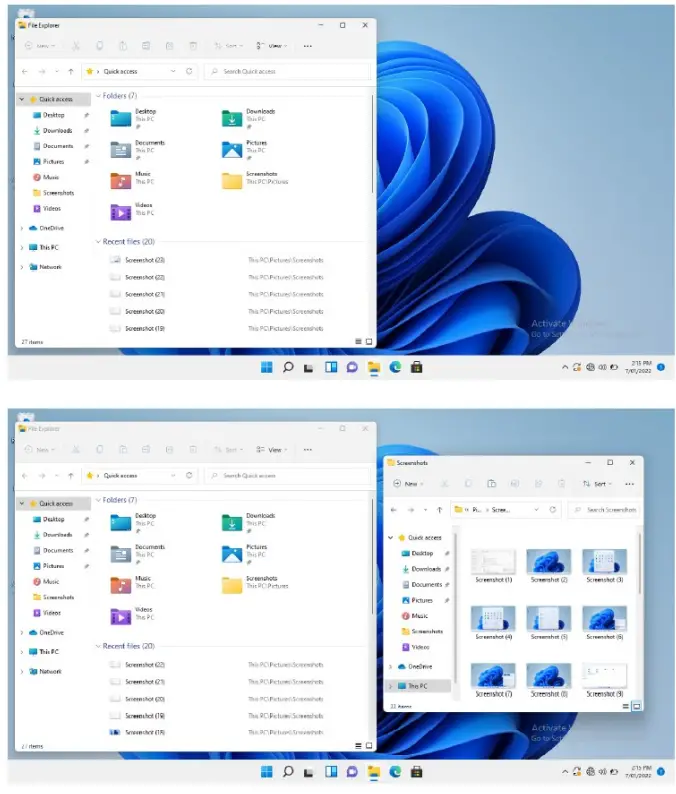Open See more (...) menu in Screenshots window

tap(629, 484)
